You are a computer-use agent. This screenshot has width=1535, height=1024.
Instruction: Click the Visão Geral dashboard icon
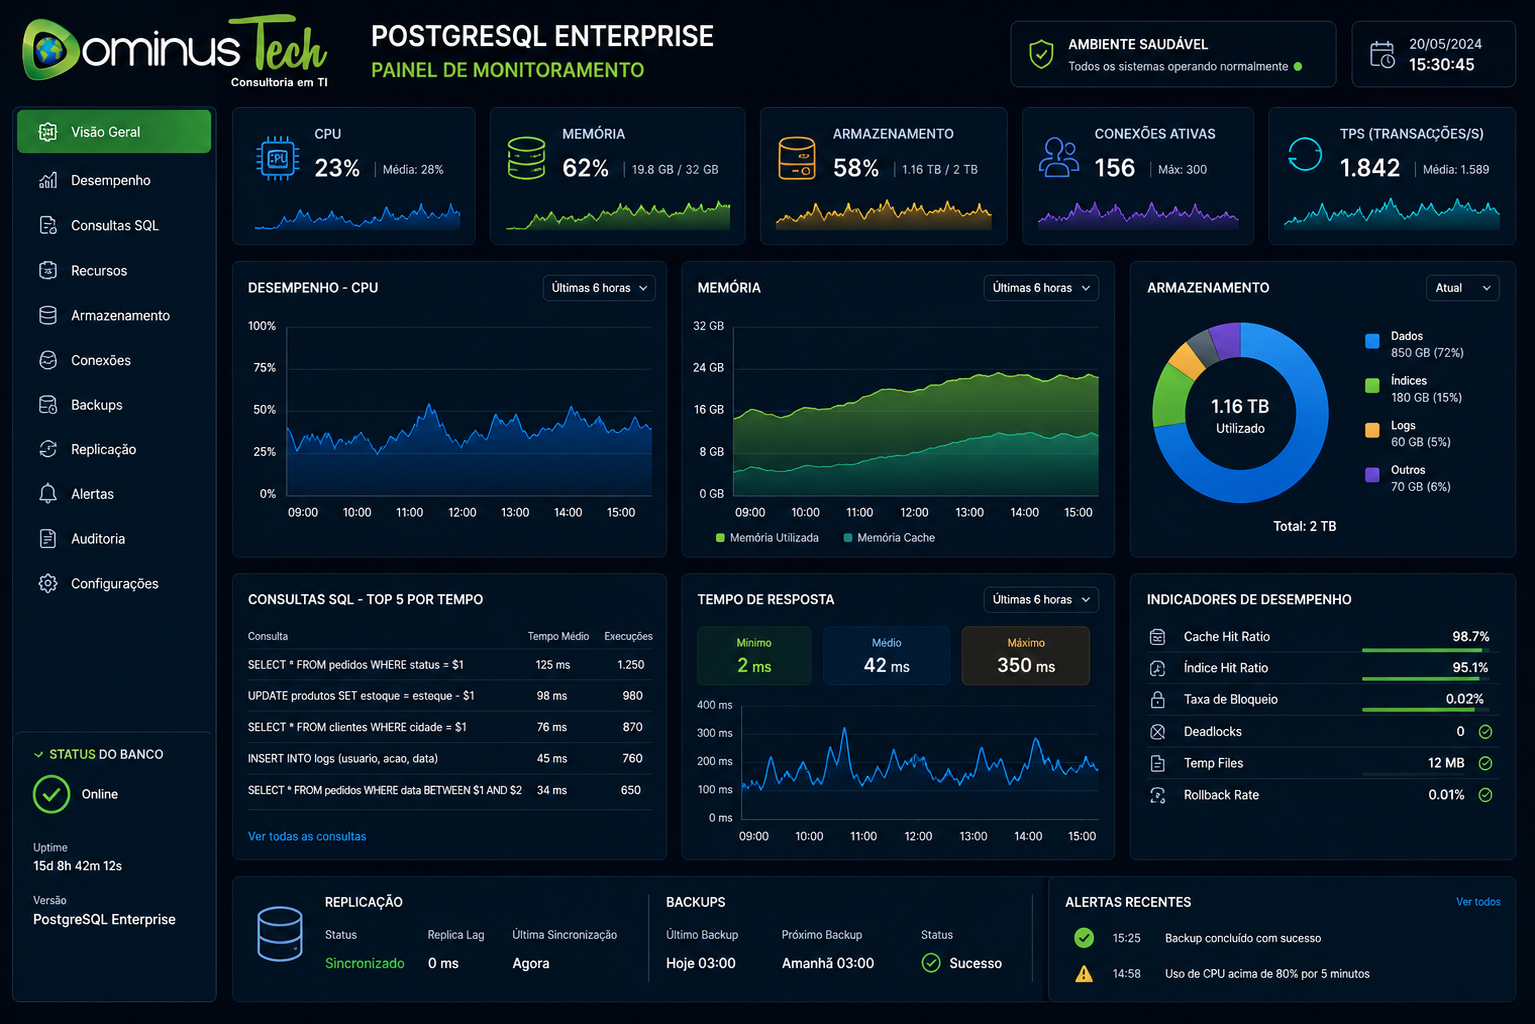[48, 132]
